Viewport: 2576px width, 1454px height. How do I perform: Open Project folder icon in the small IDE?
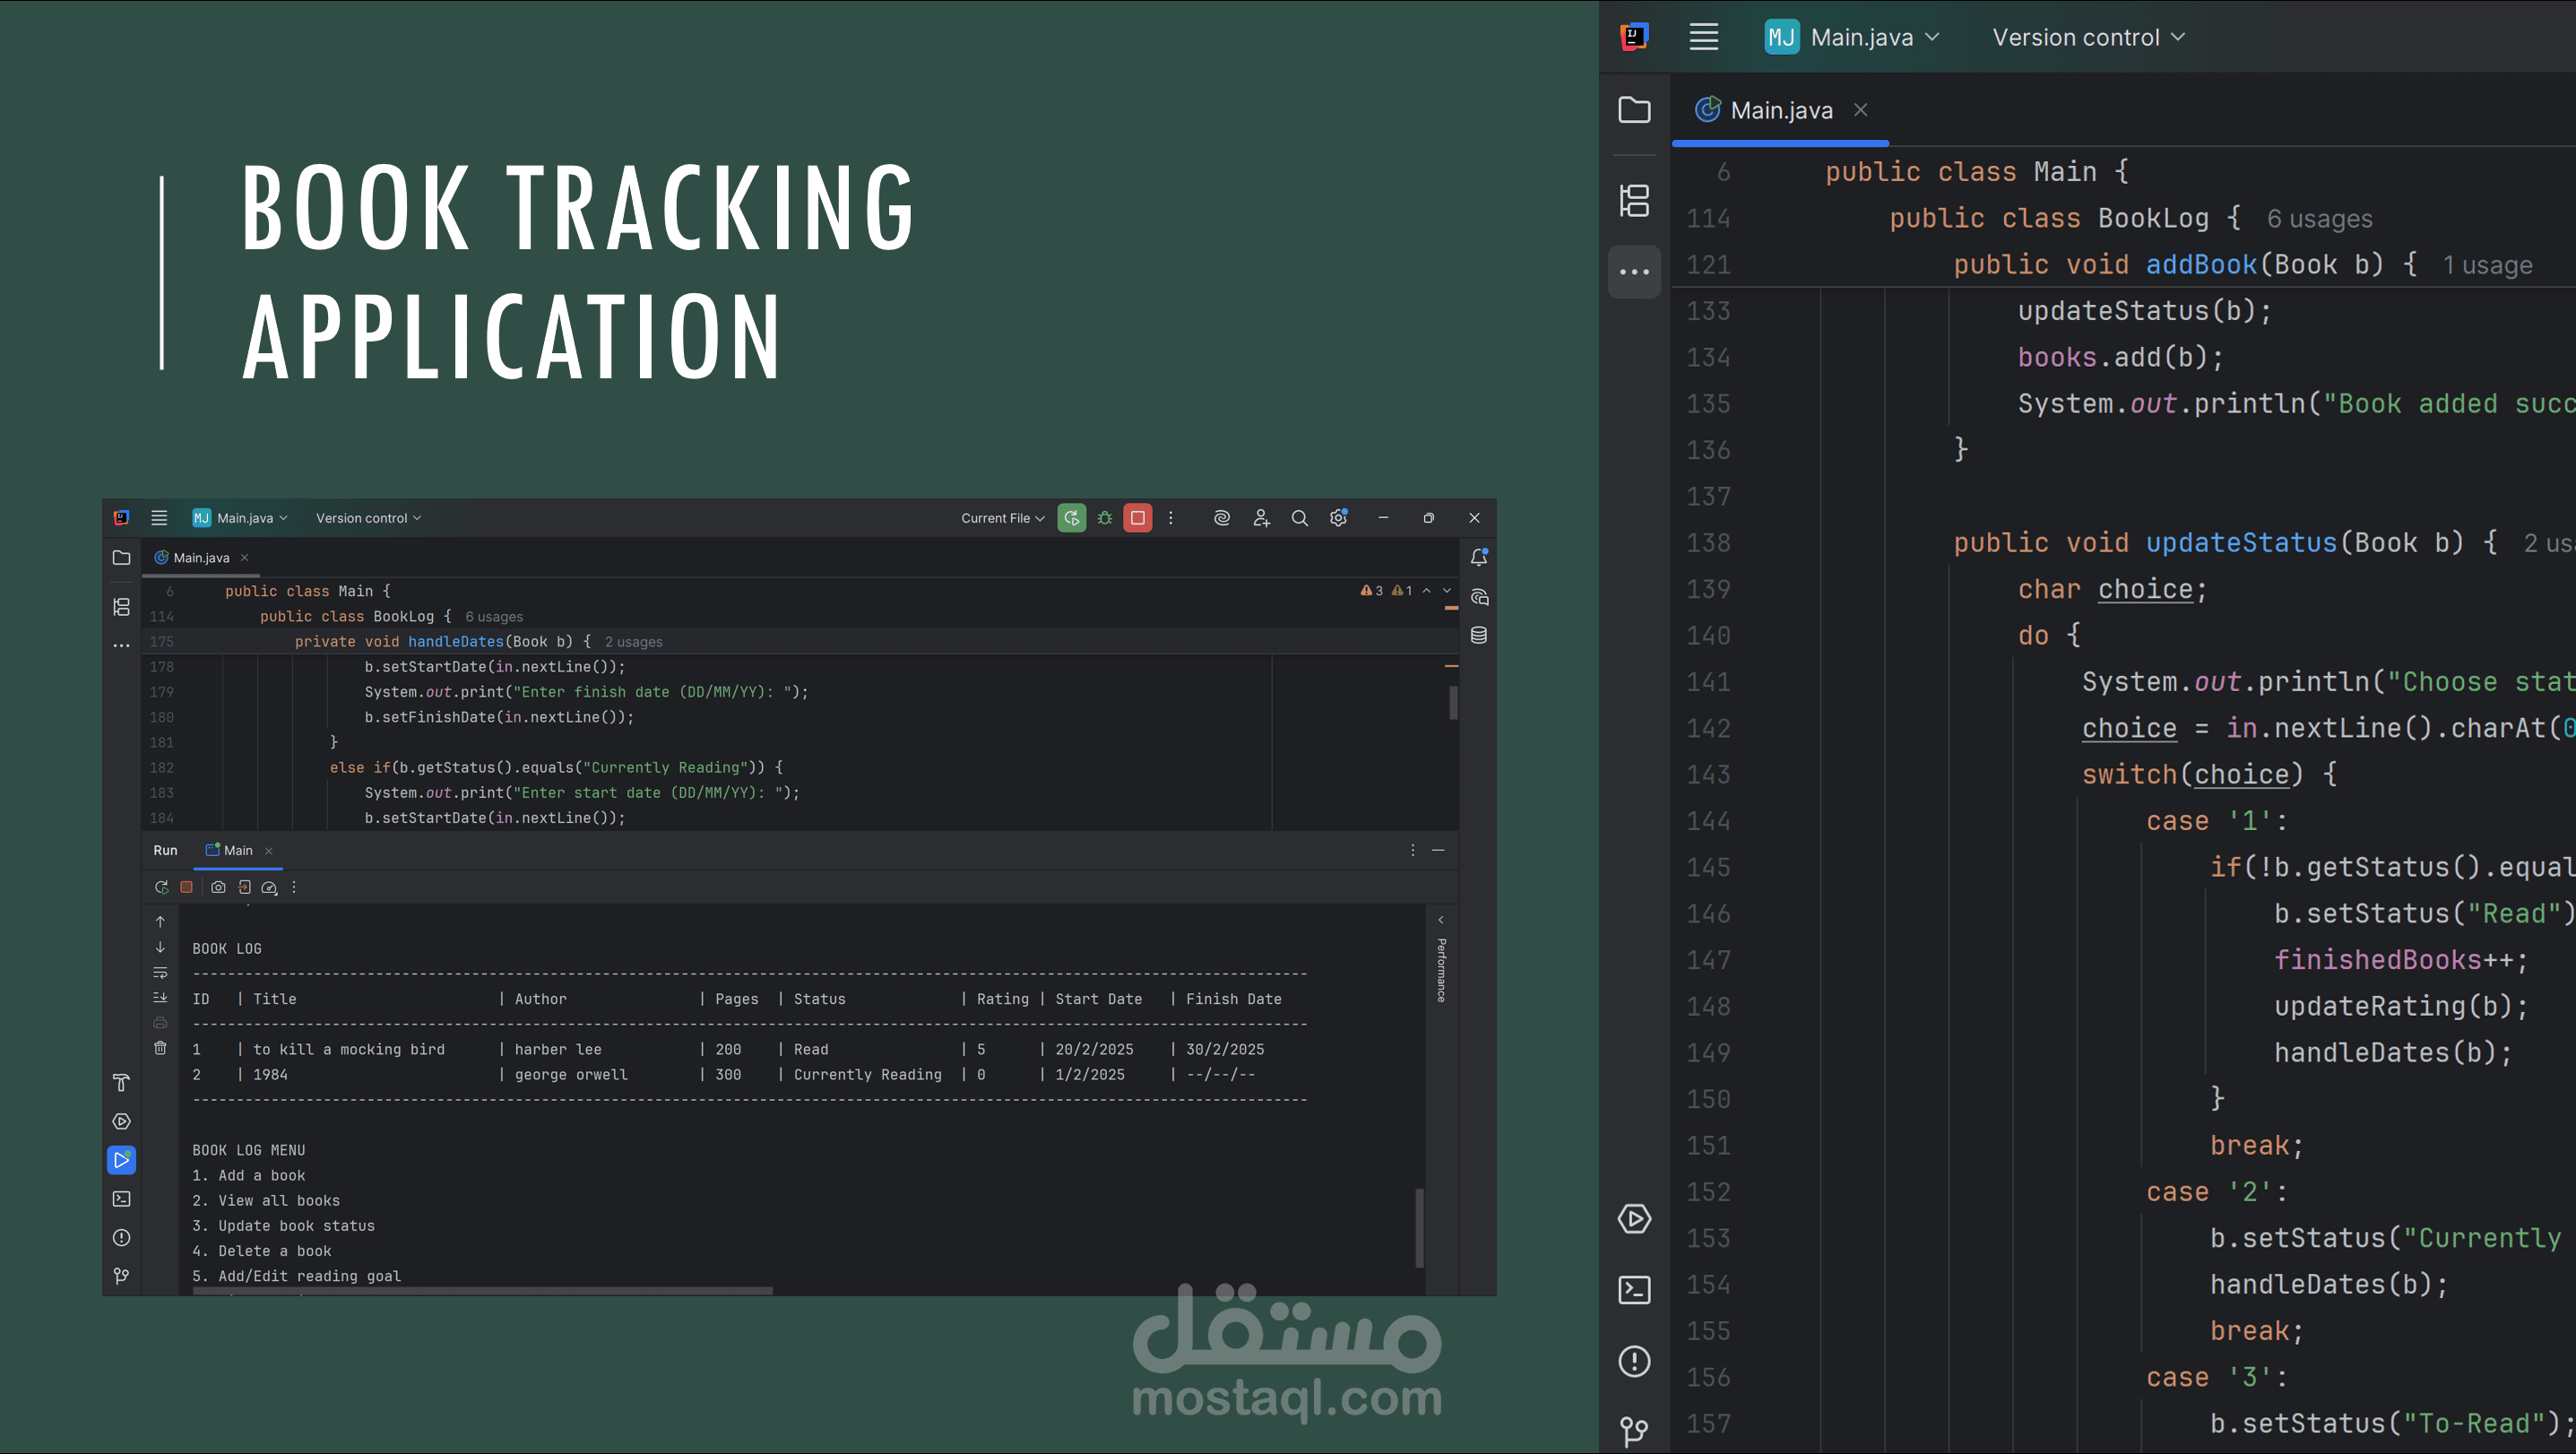pos(122,558)
